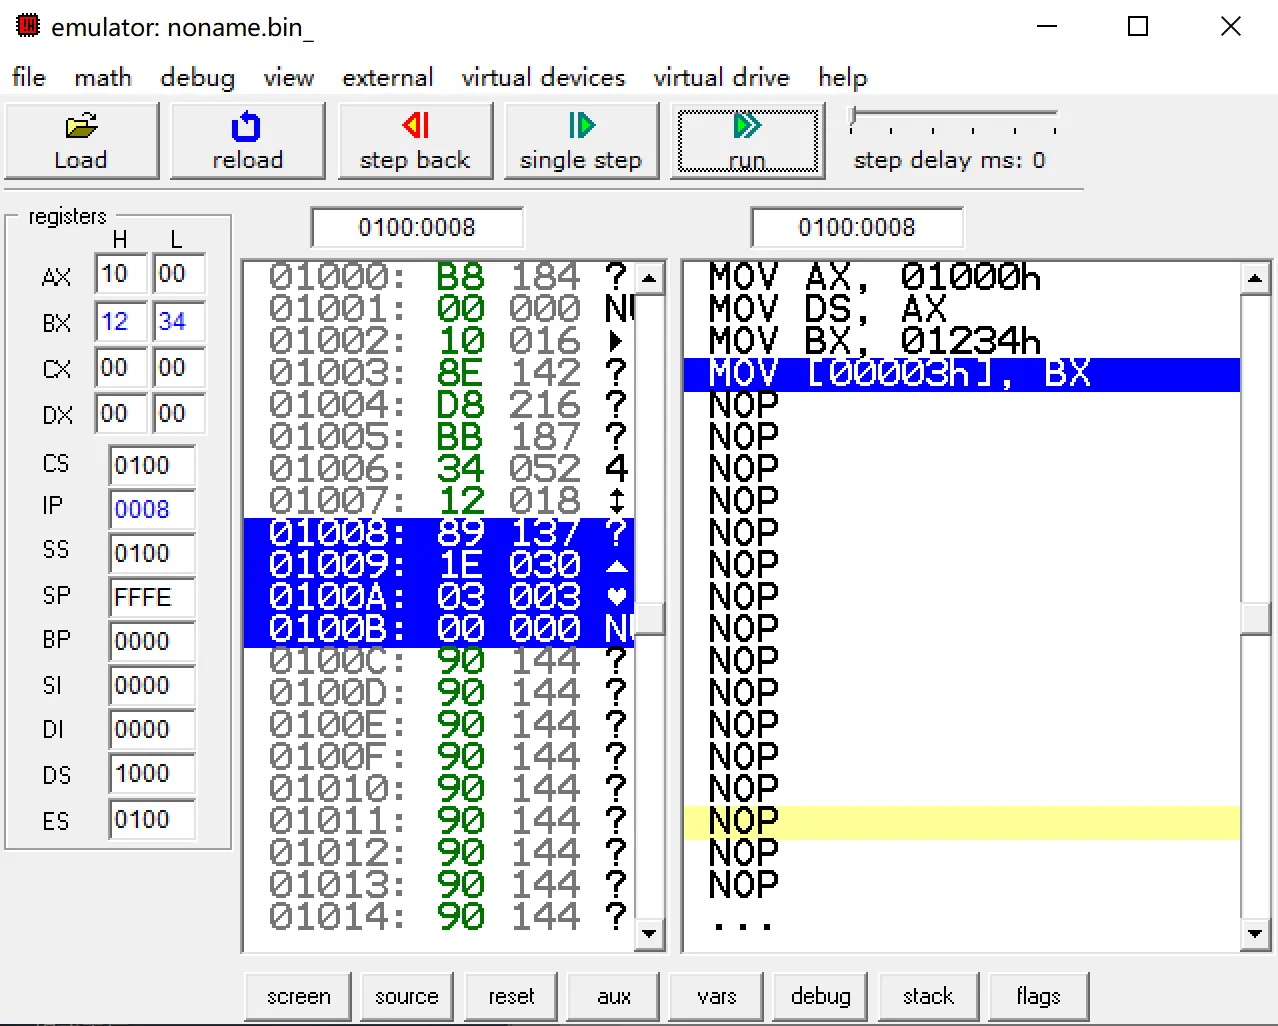
Task: Click the run button
Action: [748, 141]
